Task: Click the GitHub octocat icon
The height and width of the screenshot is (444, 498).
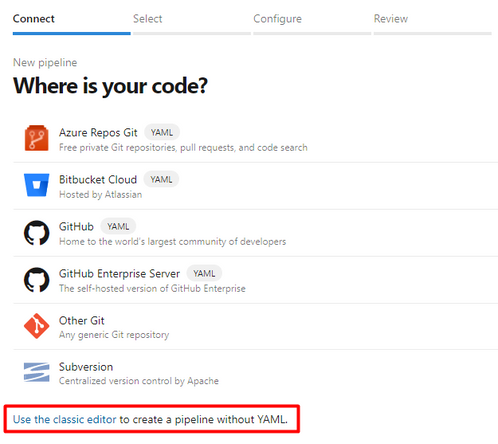Action: pos(37,233)
